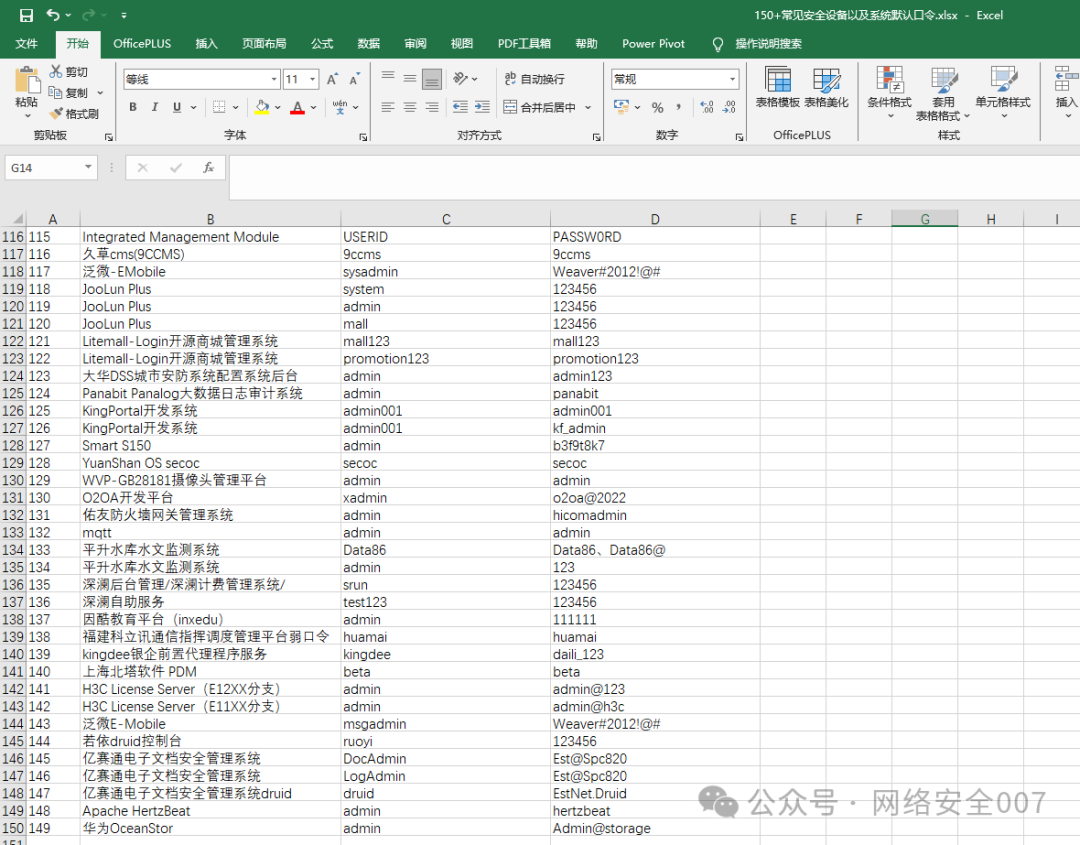
Task: Switch to the 公式 tab
Action: 322,43
